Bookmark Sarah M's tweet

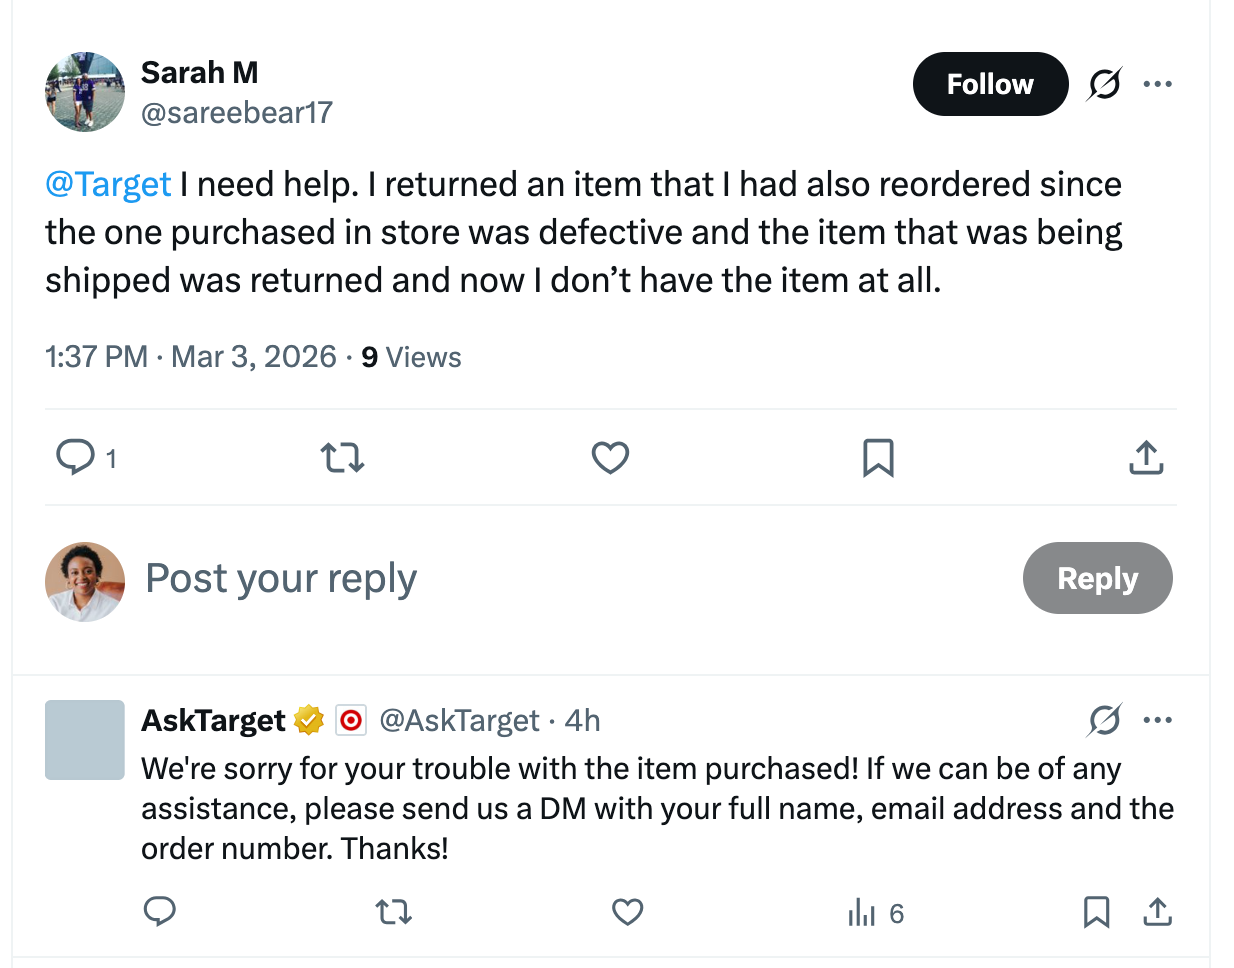(878, 457)
